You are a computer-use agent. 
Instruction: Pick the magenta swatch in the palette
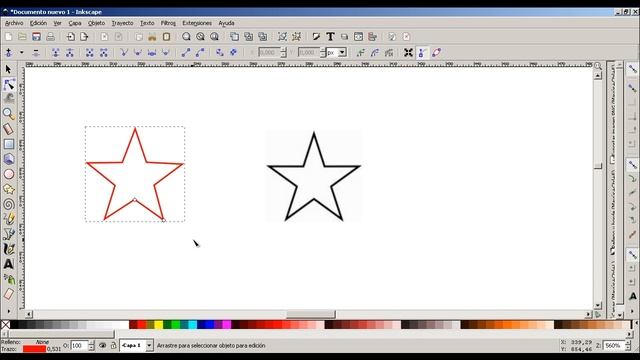[x=227, y=325]
